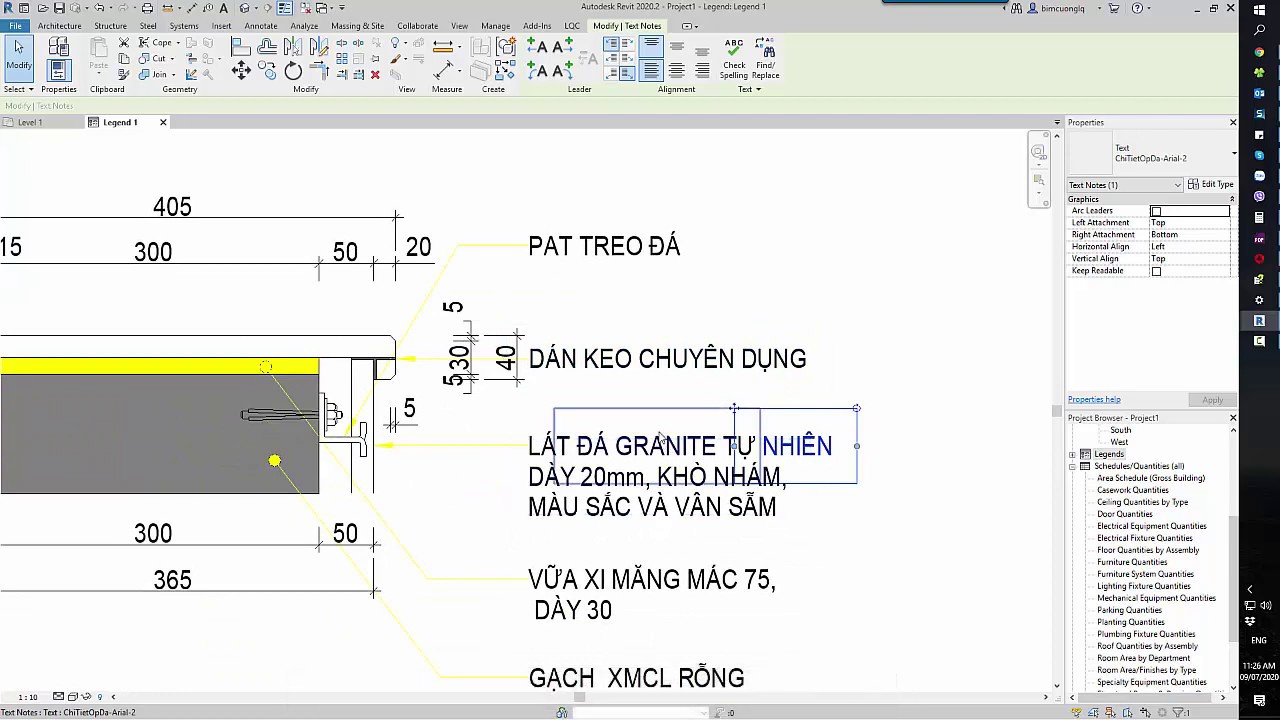Image resolution: width=1280 pixels, height=720 pixels.
Task: Close the Project Browser panel
Action: [x=1232, y=418]
